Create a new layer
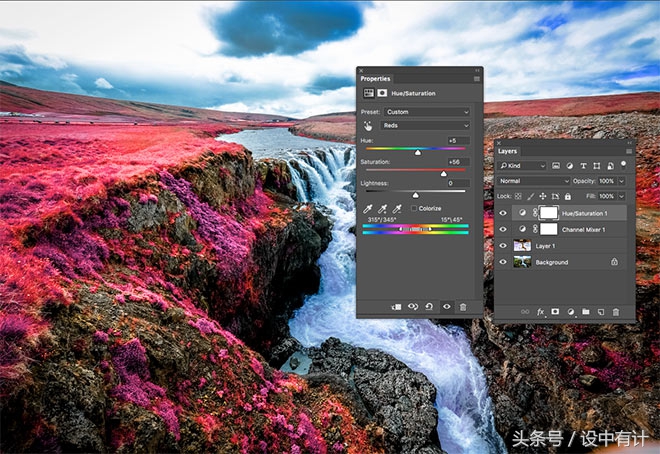The width and height of the screenshot is (660, 454). [601, 312]
